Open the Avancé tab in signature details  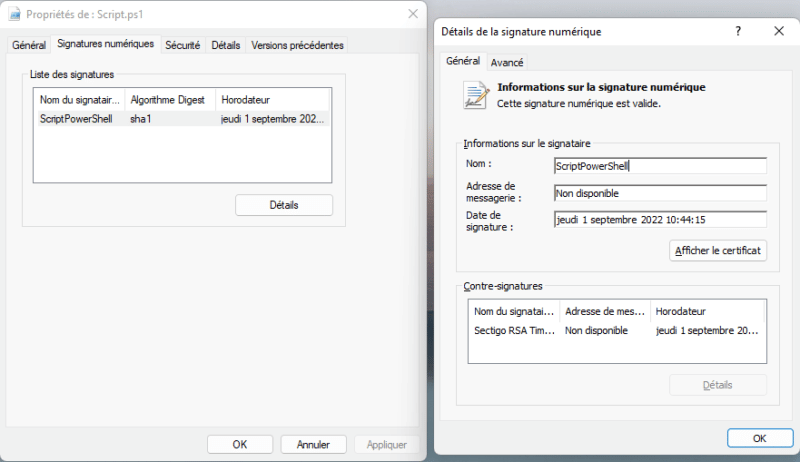tap(507, 62)
